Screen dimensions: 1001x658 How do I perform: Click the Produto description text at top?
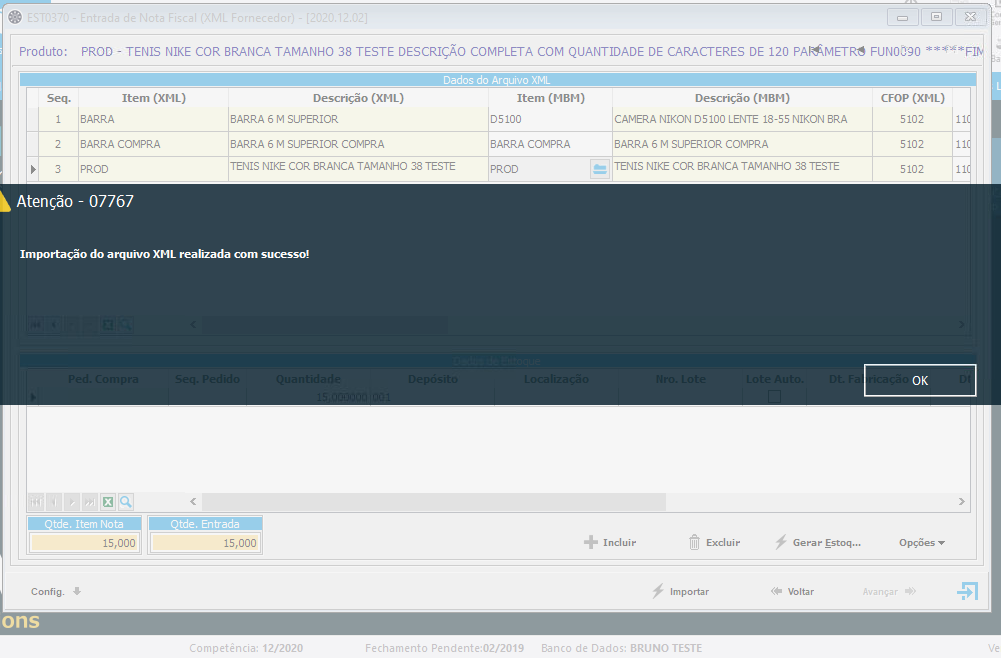click(532, 52)
